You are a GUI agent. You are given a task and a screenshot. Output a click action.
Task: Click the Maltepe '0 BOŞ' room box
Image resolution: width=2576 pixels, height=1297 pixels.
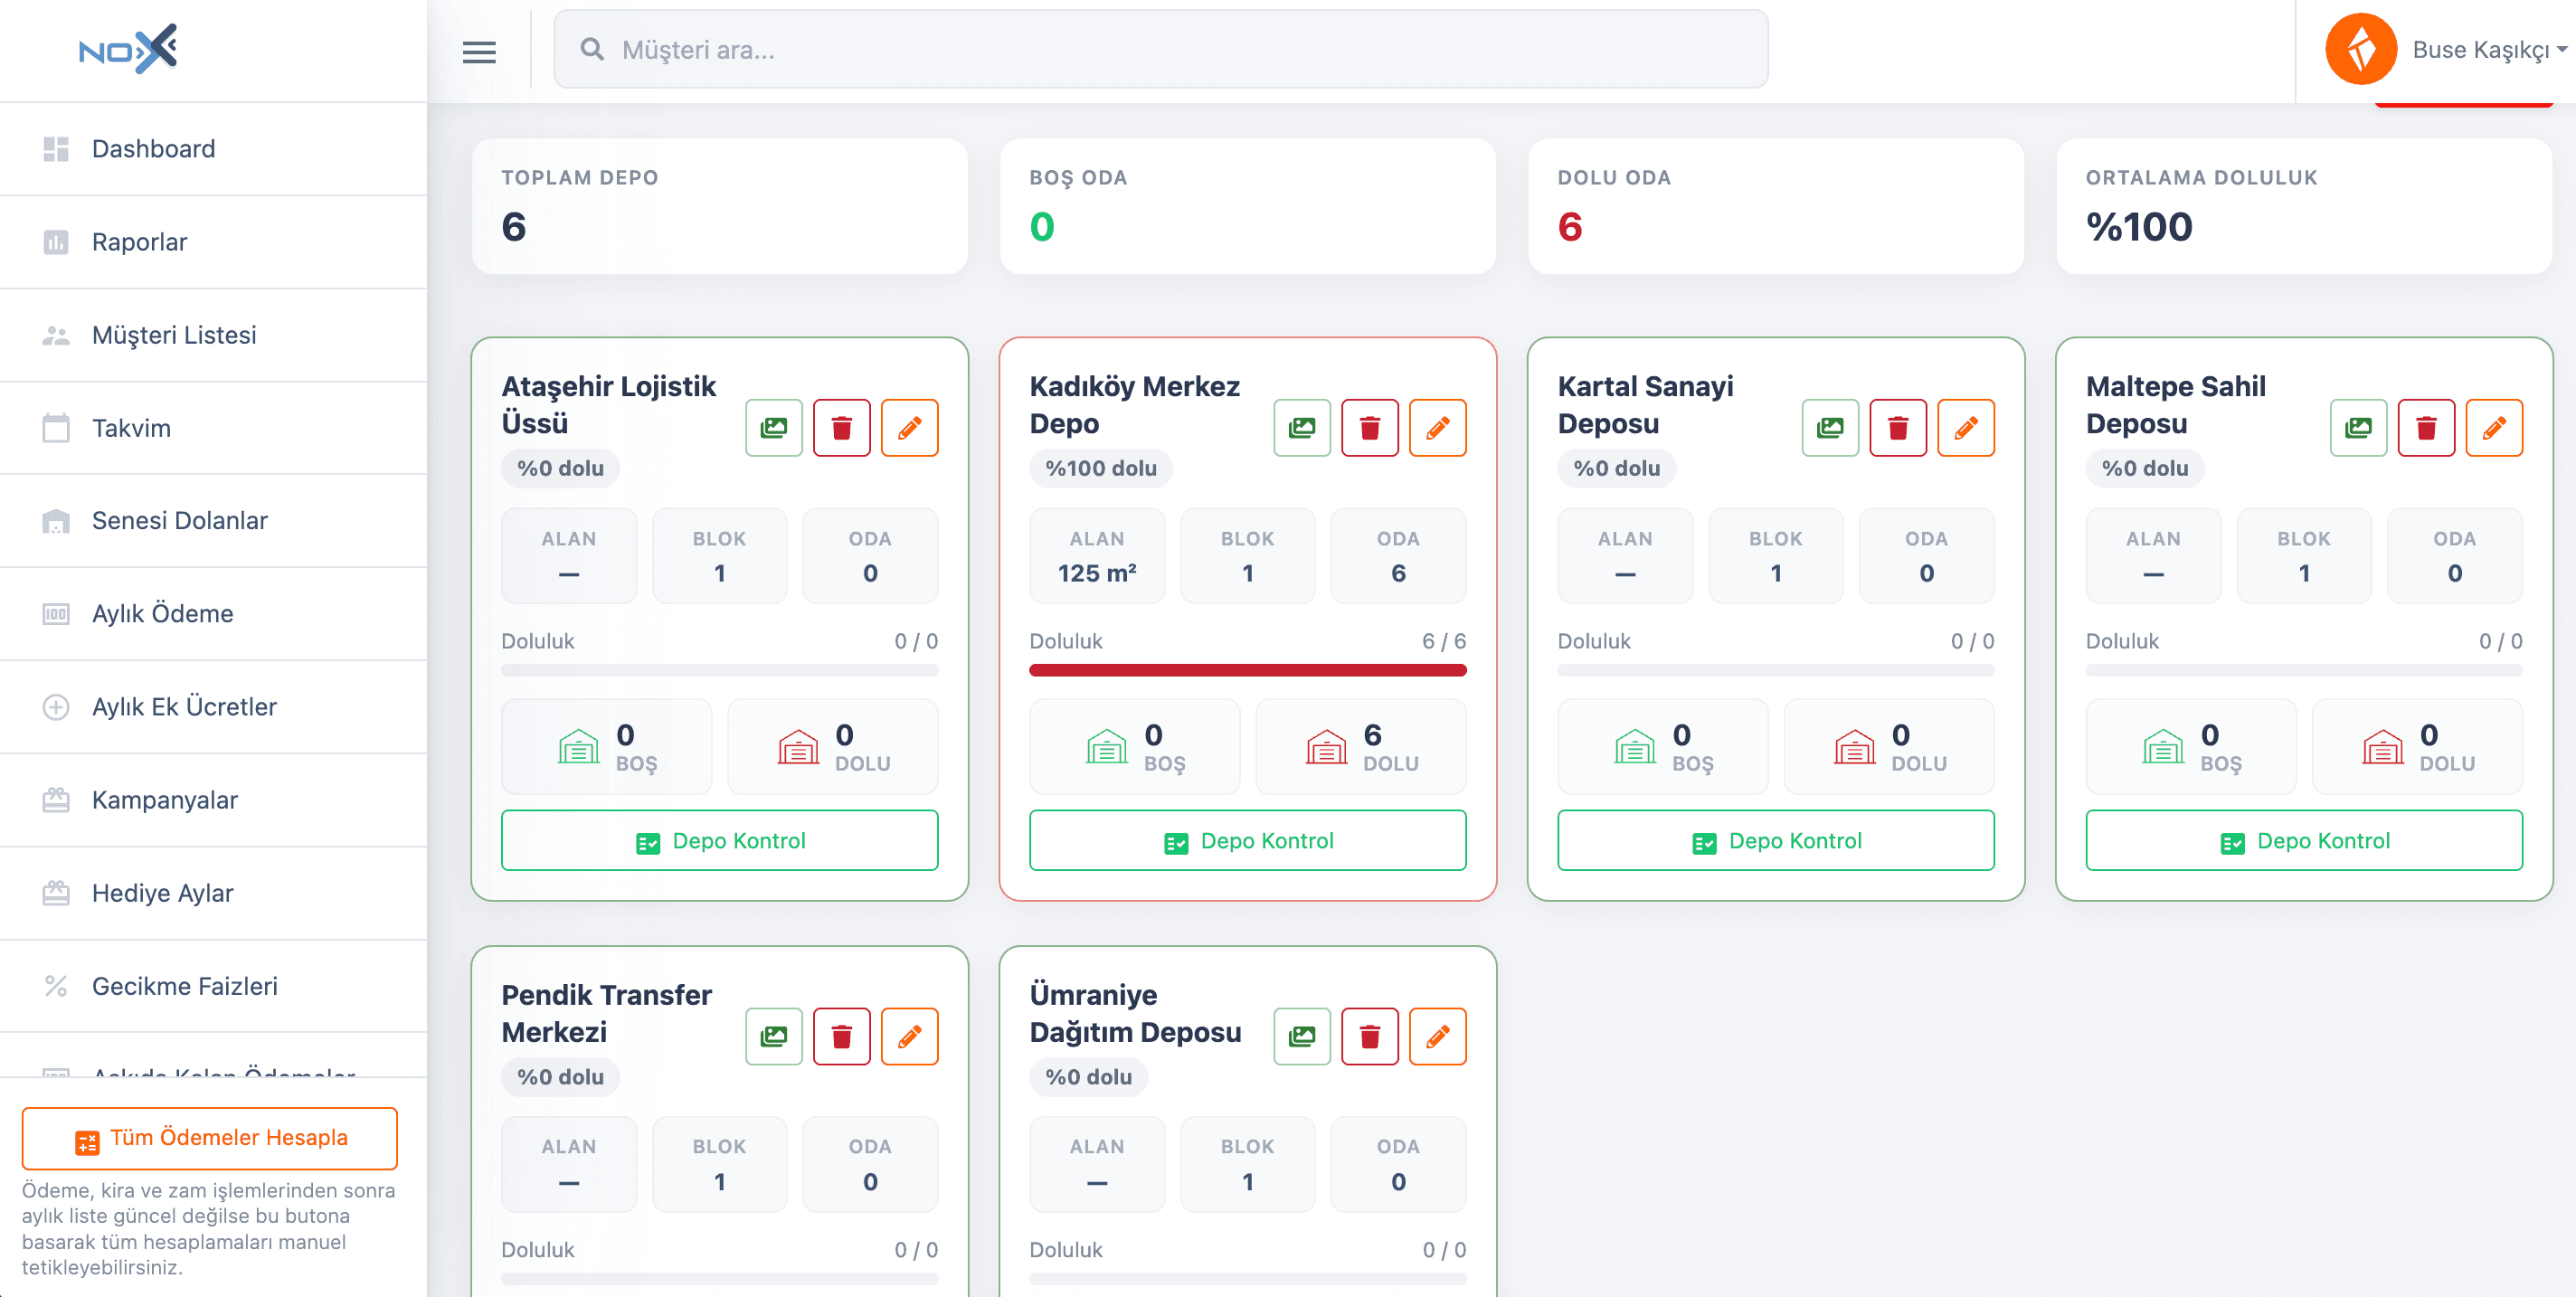click(2191, 747)
